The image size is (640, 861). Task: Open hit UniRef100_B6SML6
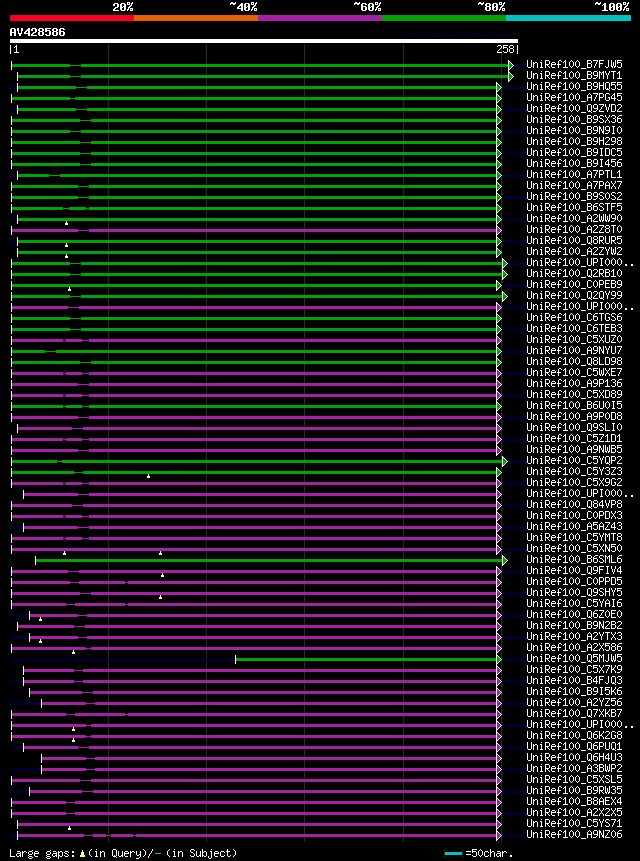pos(574,559)
